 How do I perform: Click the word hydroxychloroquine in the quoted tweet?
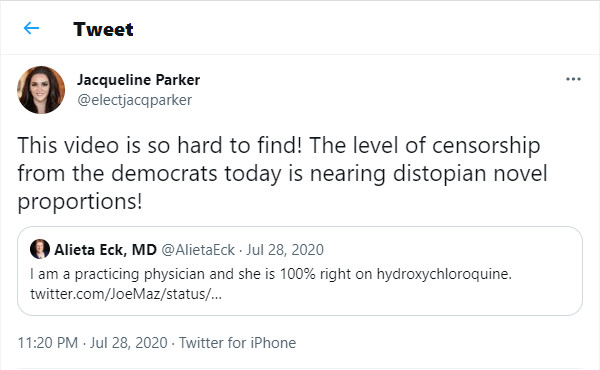pyautogui.click(x=444, y=274)
